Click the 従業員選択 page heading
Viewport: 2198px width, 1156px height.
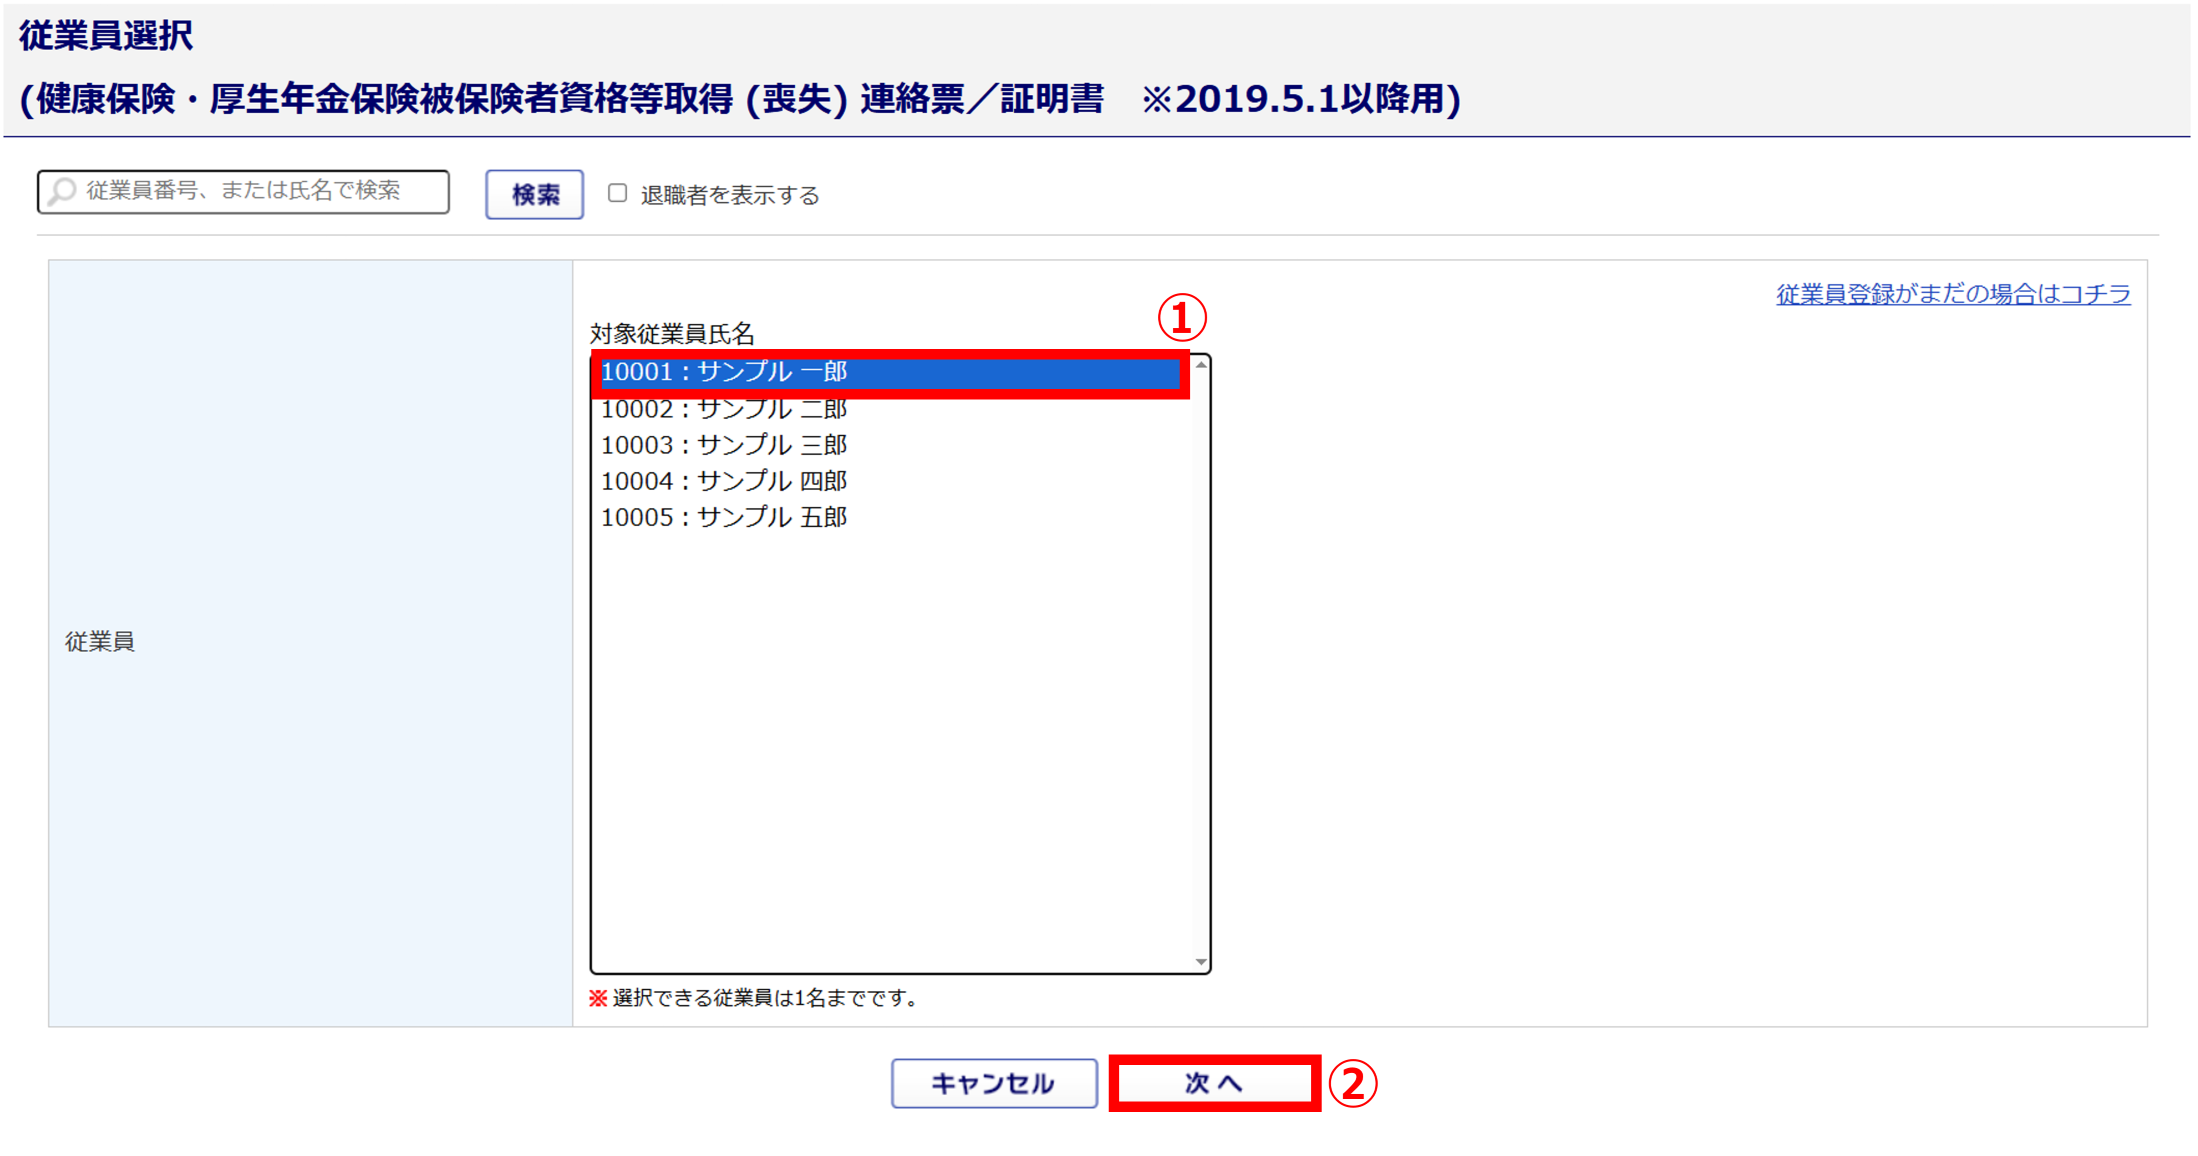[x=106, y=35]
